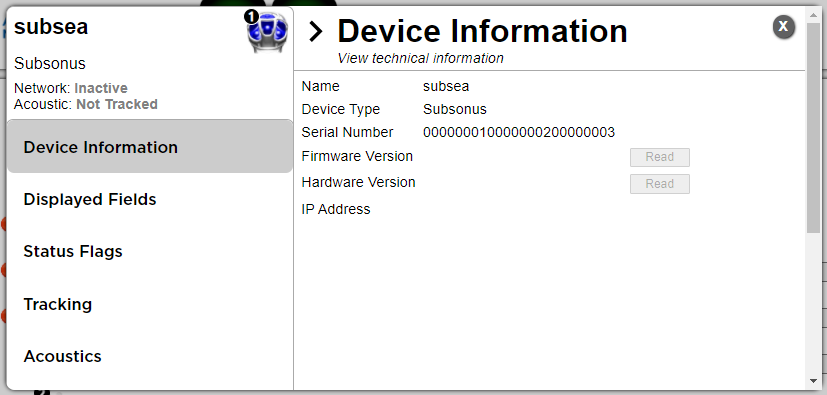
Task: Click Read button for Hardware Version
Action: click(660, 184)
